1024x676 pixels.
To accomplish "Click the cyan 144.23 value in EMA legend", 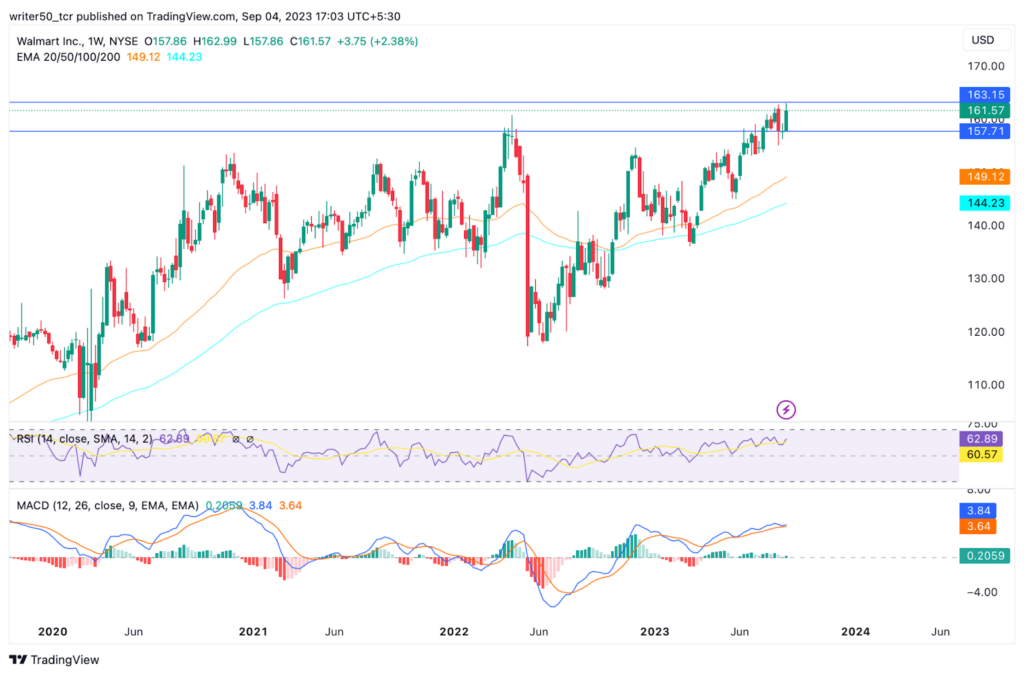I will tap(184, 57).
